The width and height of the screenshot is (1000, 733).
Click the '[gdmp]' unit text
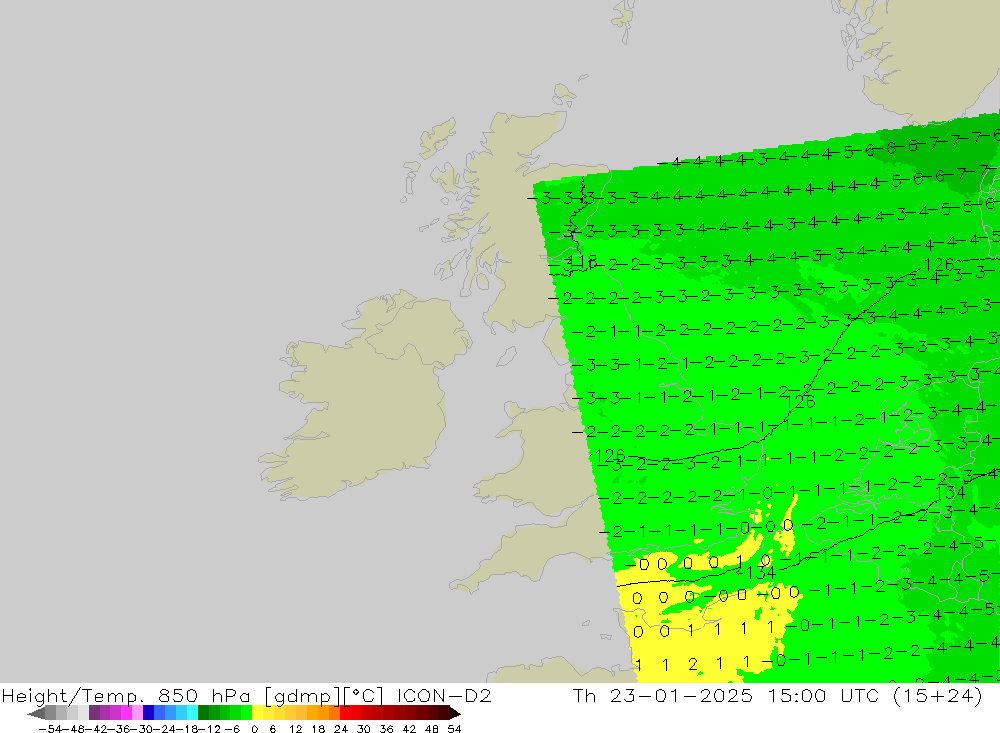point(302,695)
